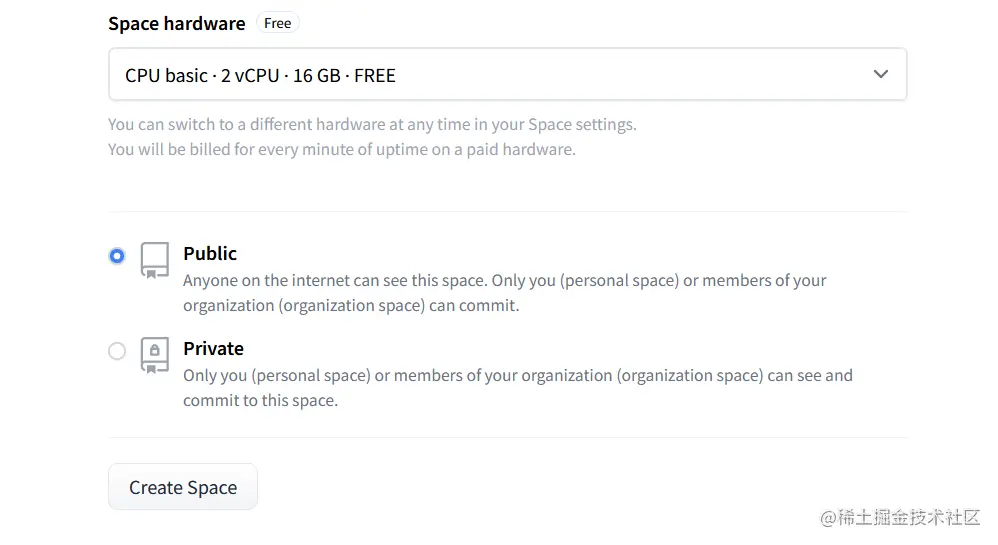This screenshot has height=545, width=998.
Task: Click the divider line above Create Space
Action: pos(507,438)
